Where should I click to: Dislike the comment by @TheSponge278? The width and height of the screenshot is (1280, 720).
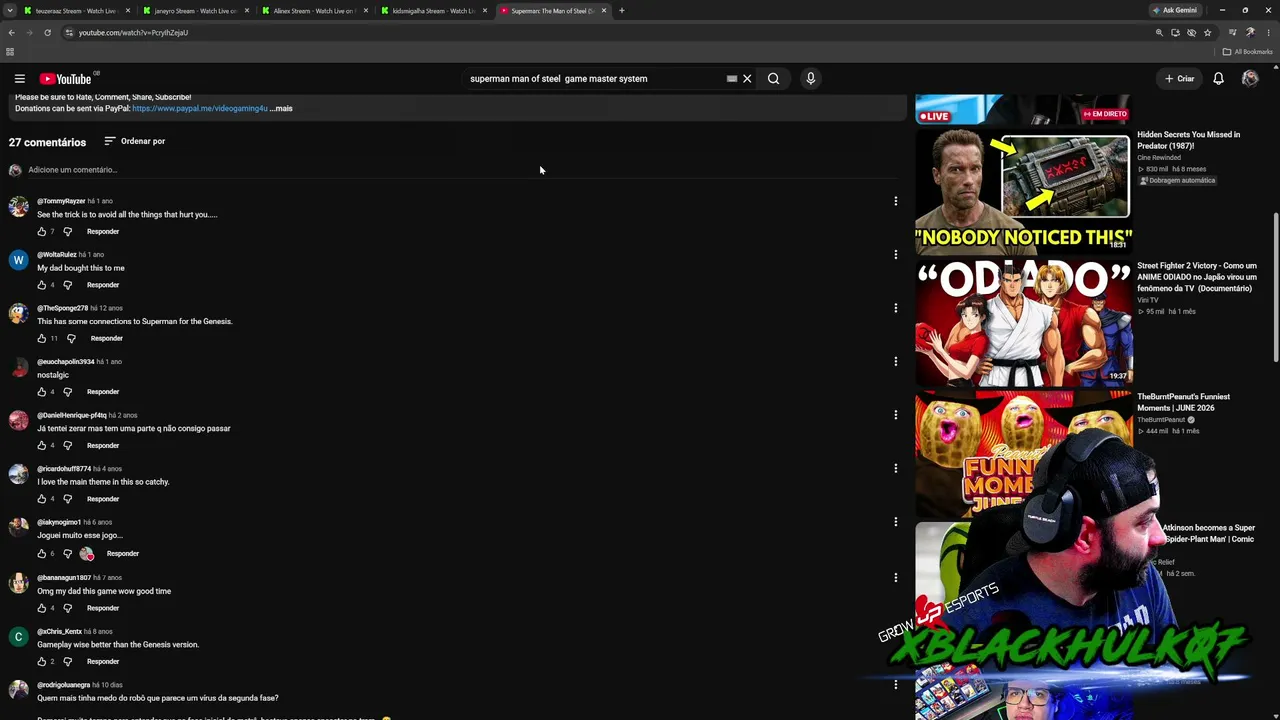click(x=71, y=339)
